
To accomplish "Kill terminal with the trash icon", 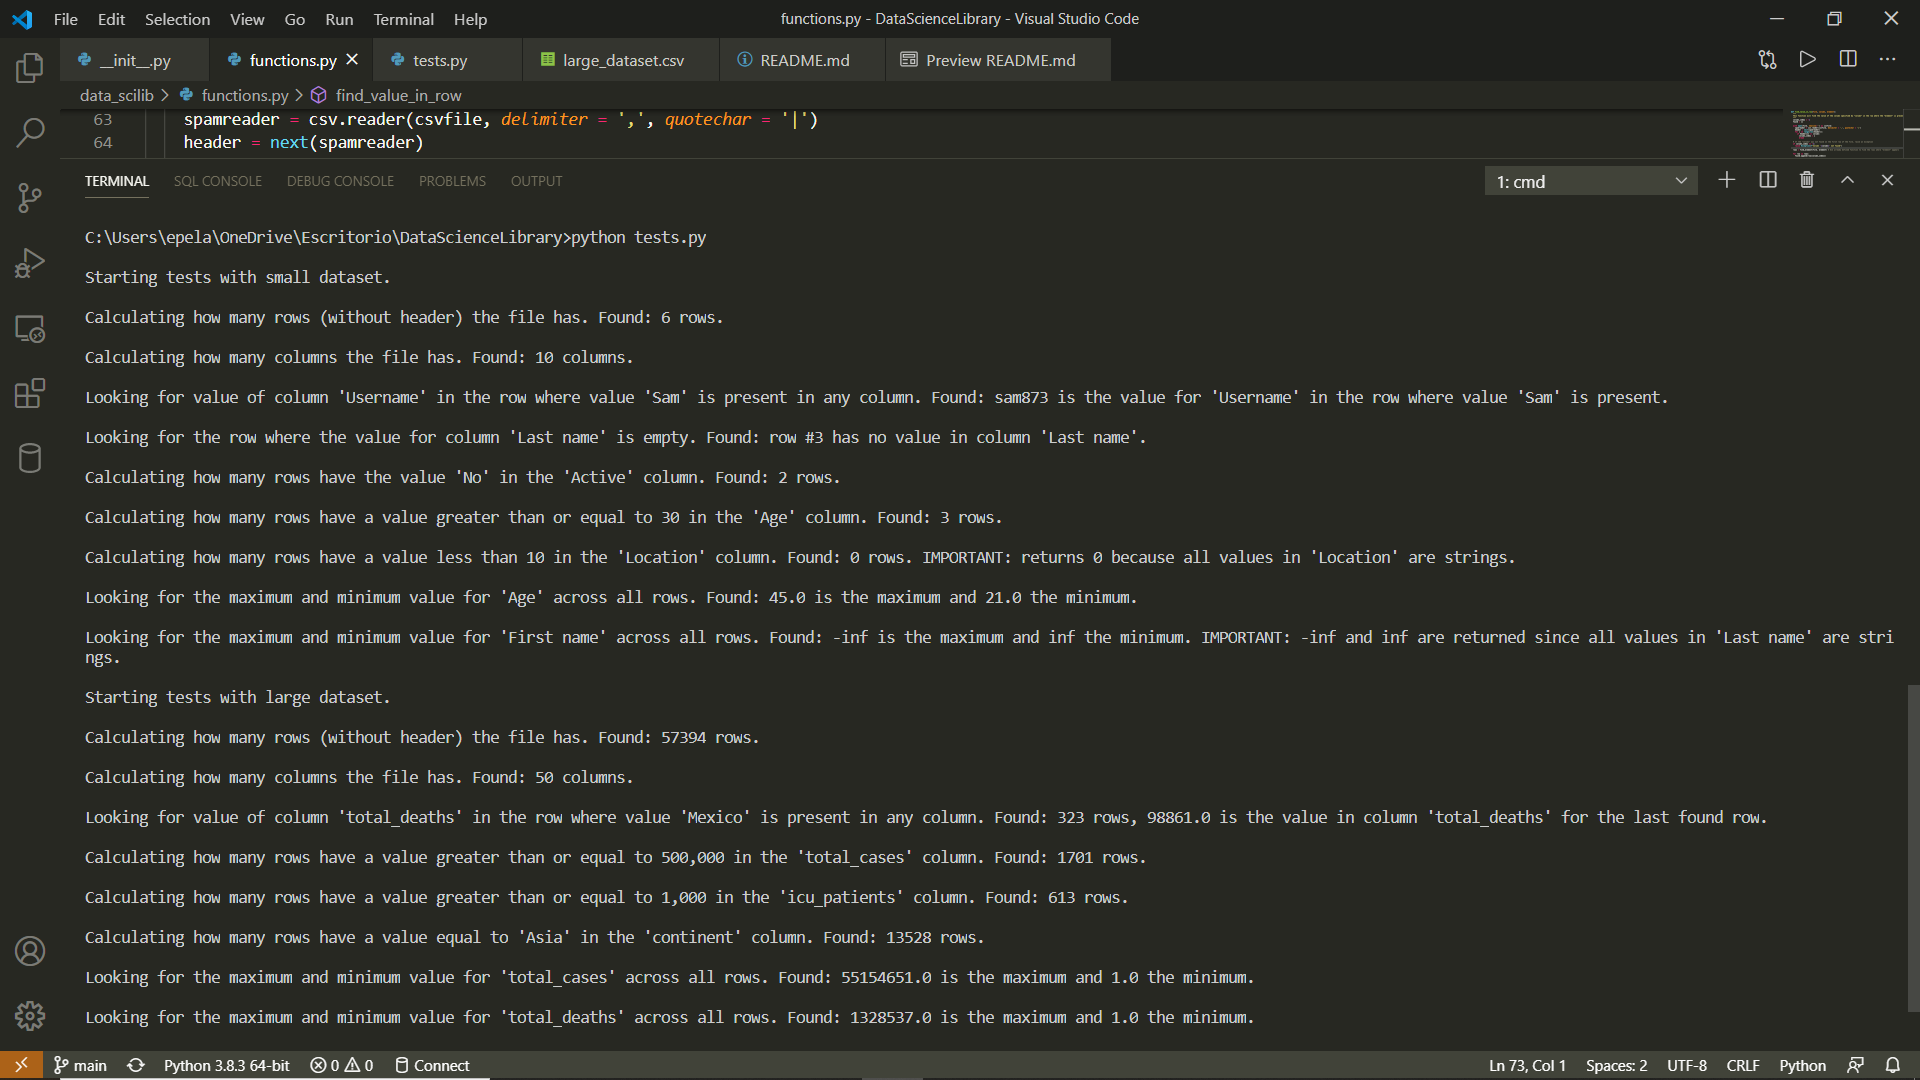I will coord(1807,180).
